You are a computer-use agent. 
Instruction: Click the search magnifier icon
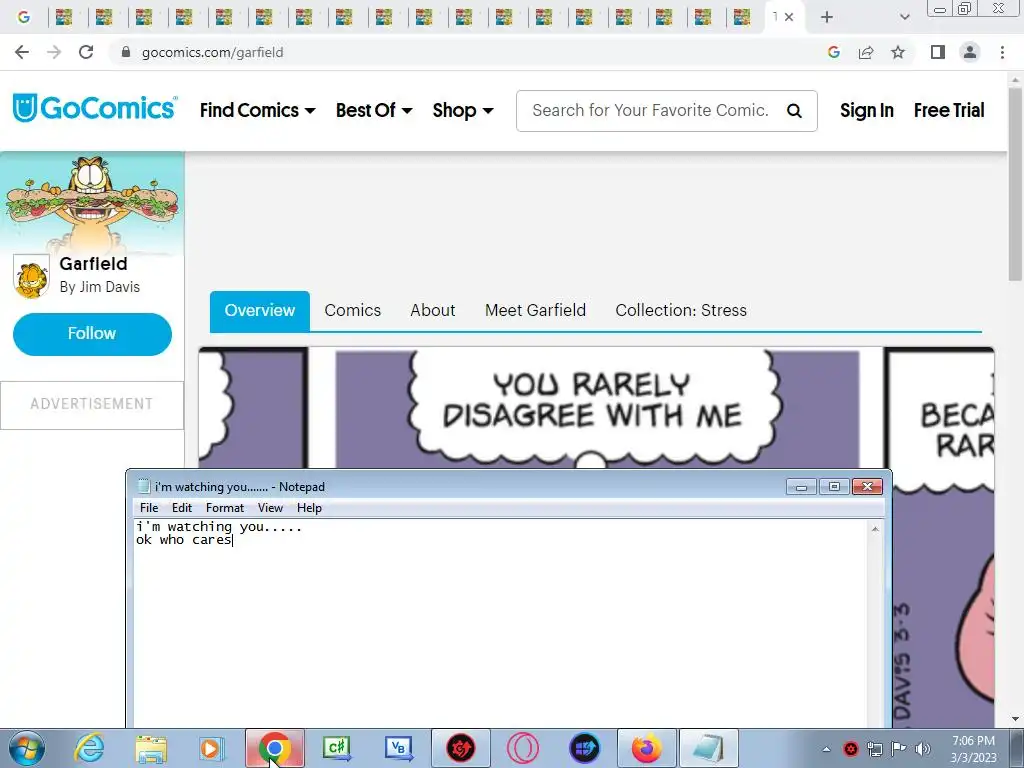794,111
